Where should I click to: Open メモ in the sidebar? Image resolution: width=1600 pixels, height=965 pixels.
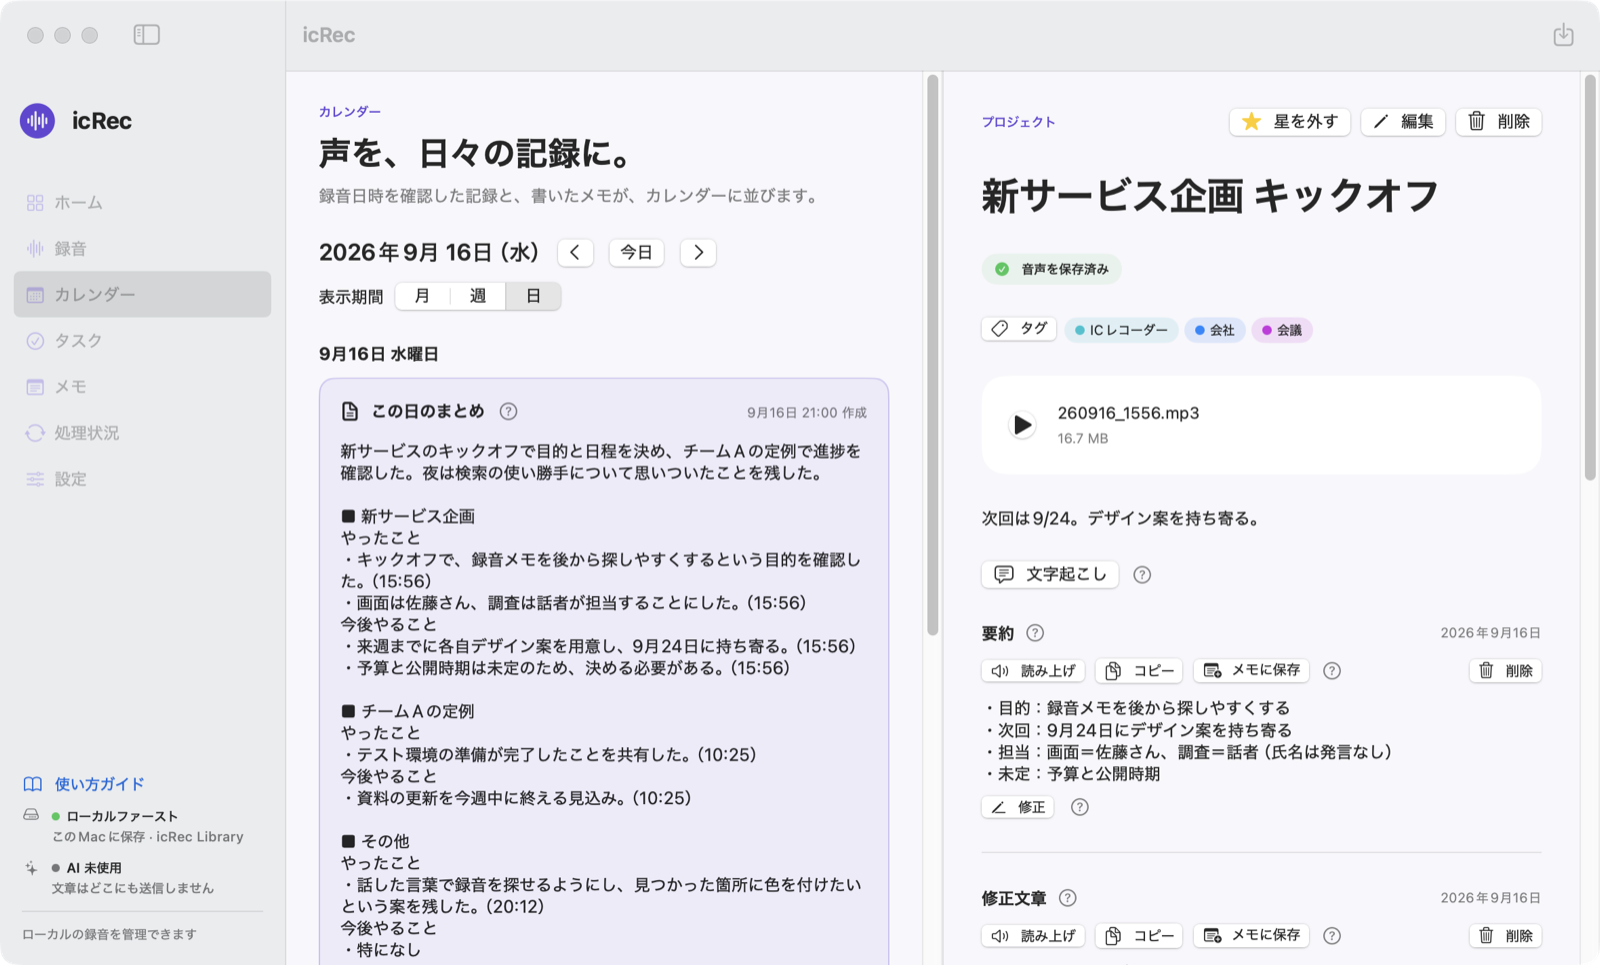click(x=142, y=386)
